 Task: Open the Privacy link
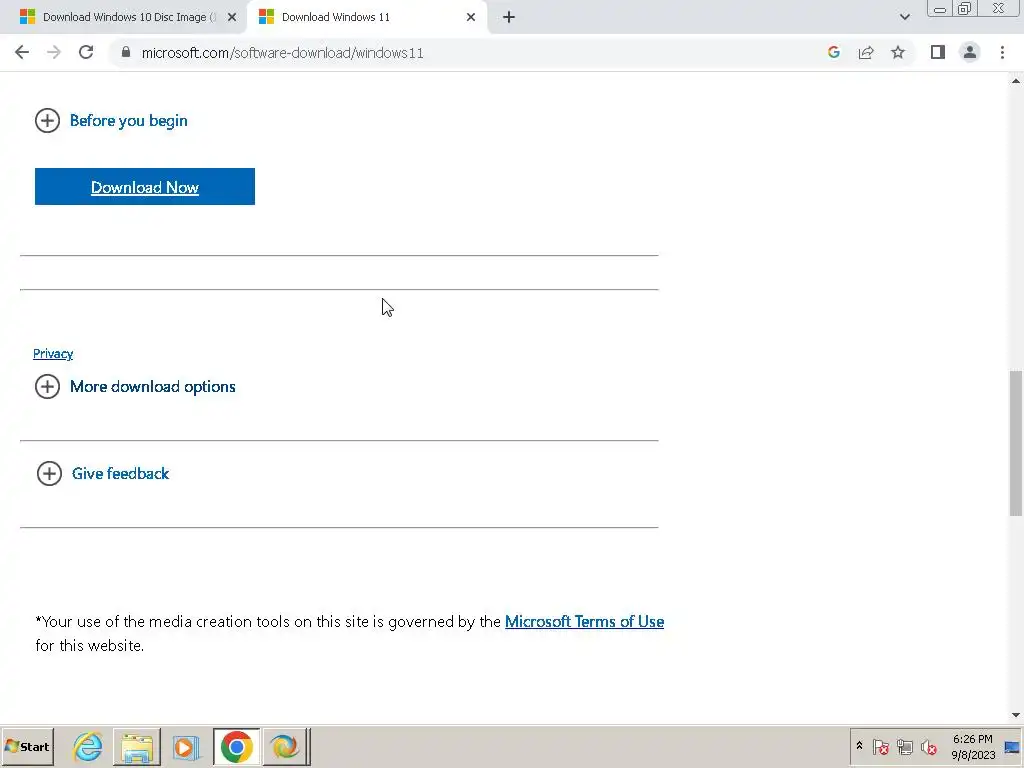pyautogui.click(x=53, y=353)
